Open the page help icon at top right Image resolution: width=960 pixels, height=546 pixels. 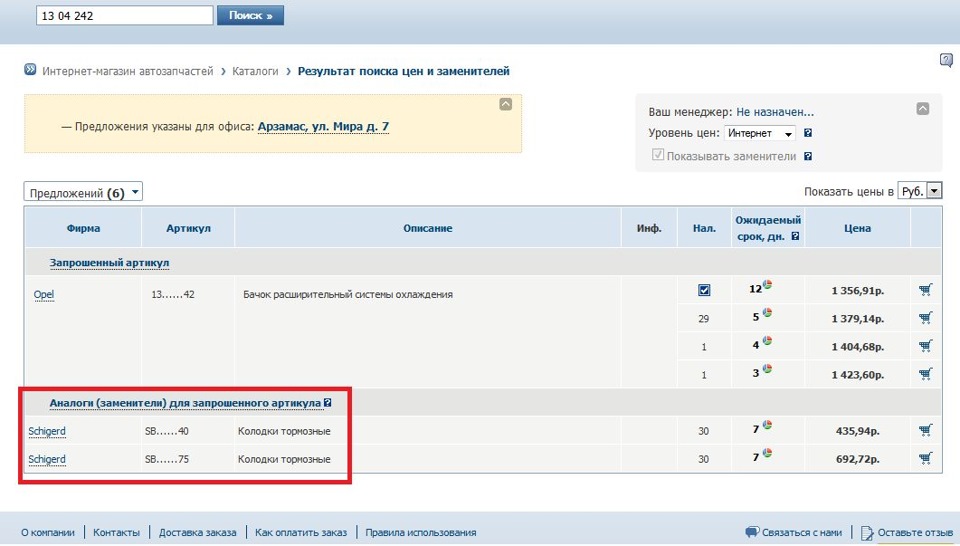946,60
